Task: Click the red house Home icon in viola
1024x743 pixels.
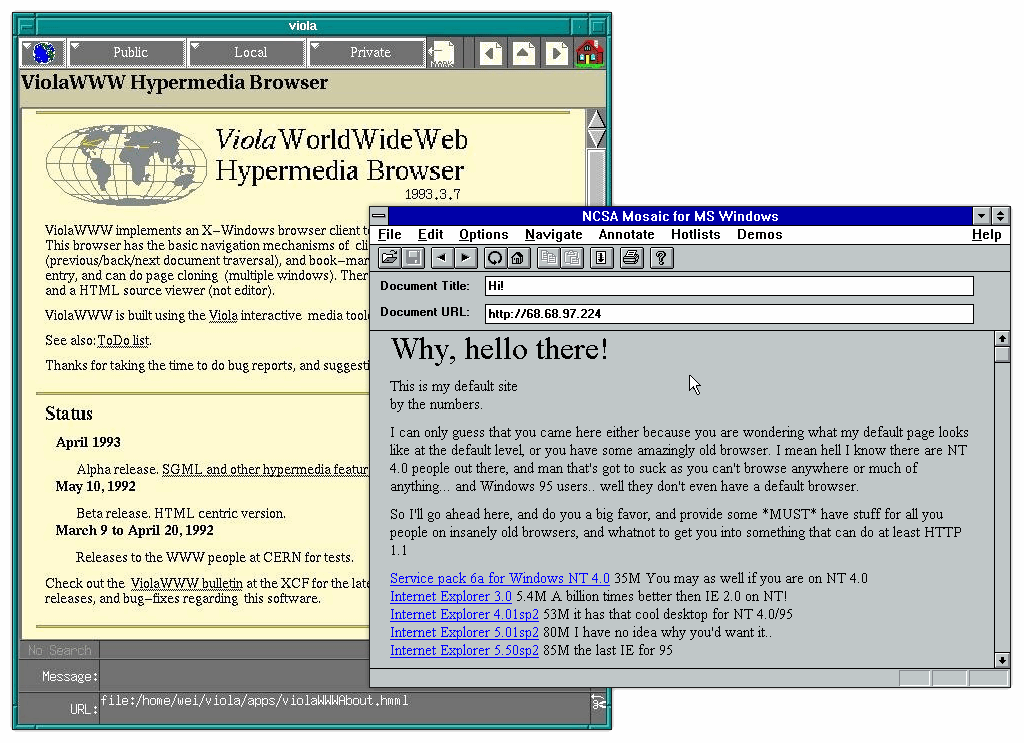Action: click(590, 53)
